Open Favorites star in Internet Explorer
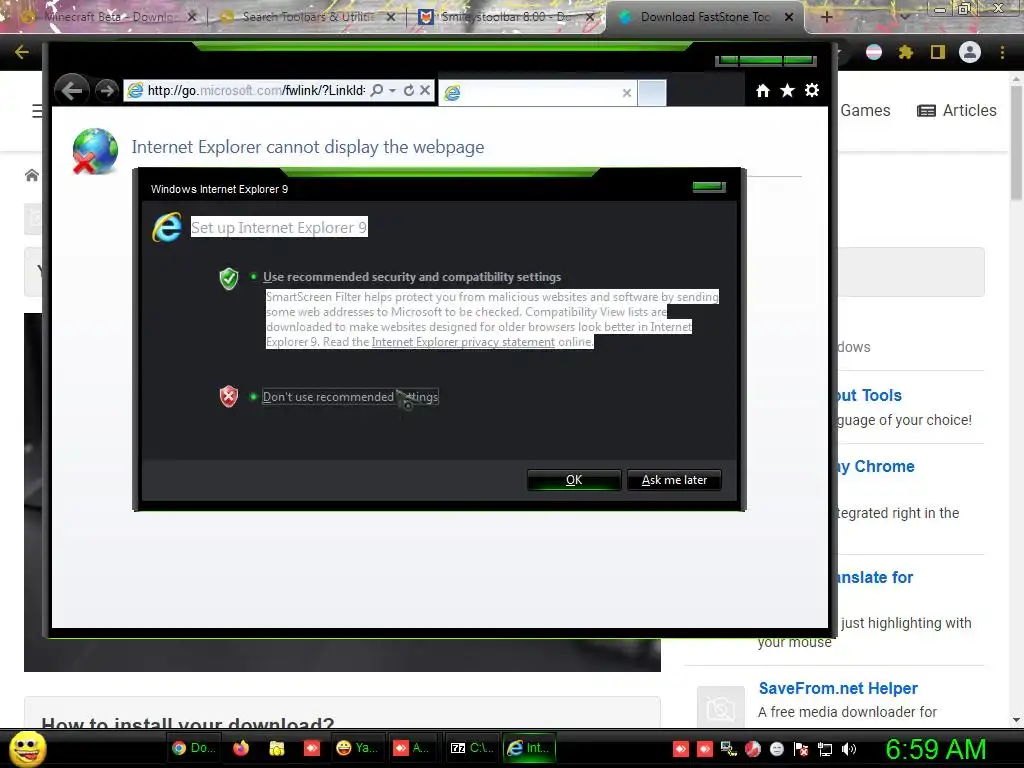The width and height of the screenshot is (1024, 768). 787,91
